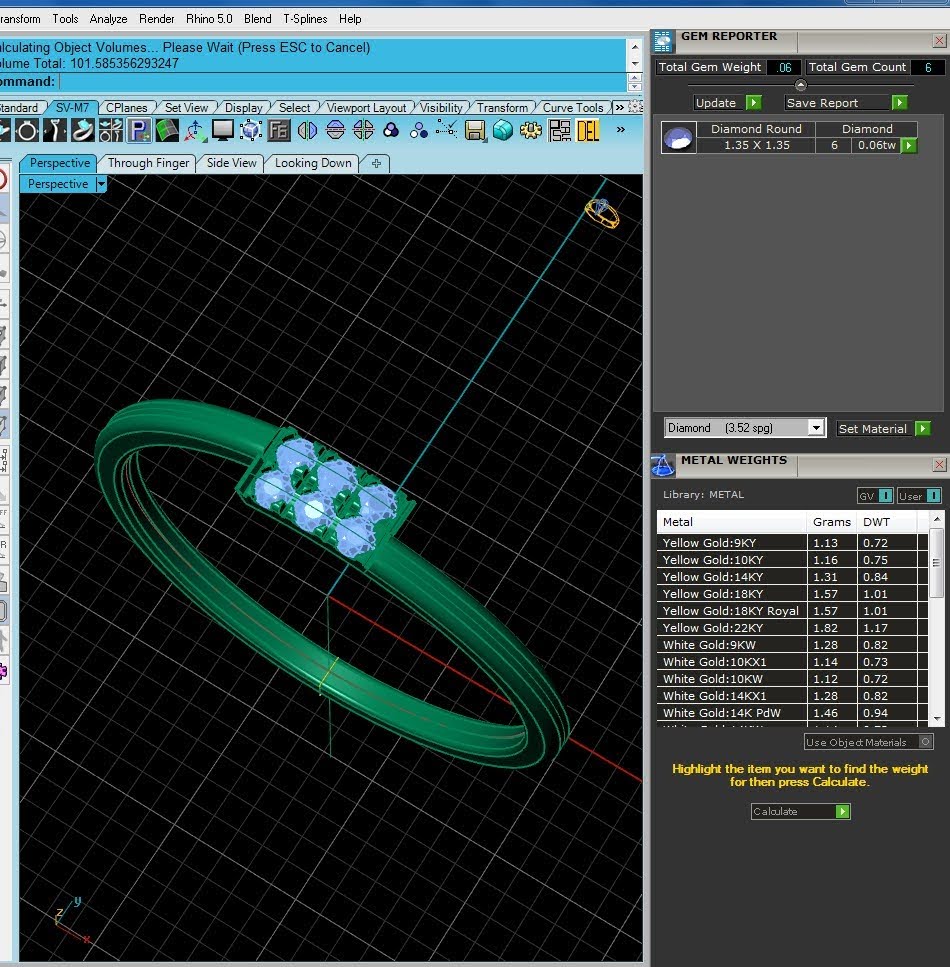This screenshot has width=950, height=967.
Task: Click green arrow beside Save Report
Action: (x=899, y=102)
